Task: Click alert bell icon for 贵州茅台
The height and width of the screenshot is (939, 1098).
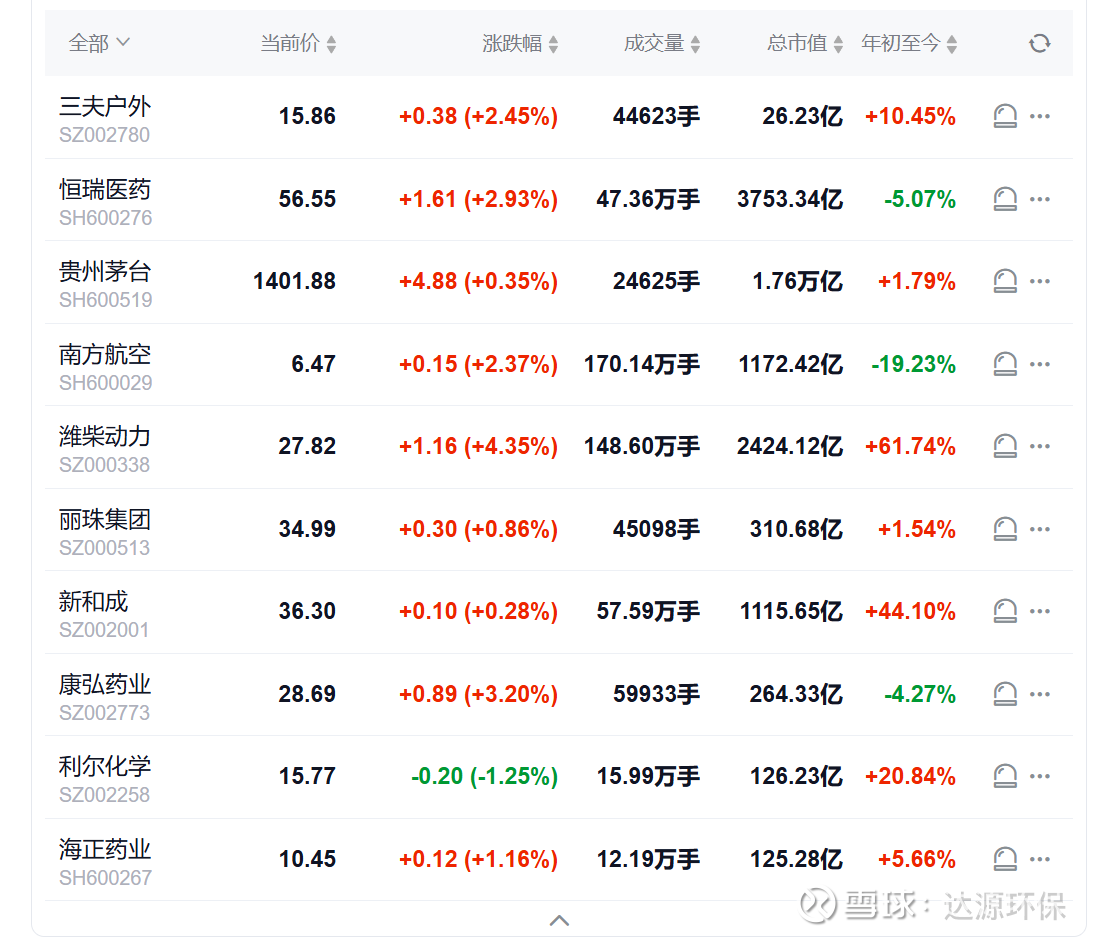Action: [x=1005, y=281]
